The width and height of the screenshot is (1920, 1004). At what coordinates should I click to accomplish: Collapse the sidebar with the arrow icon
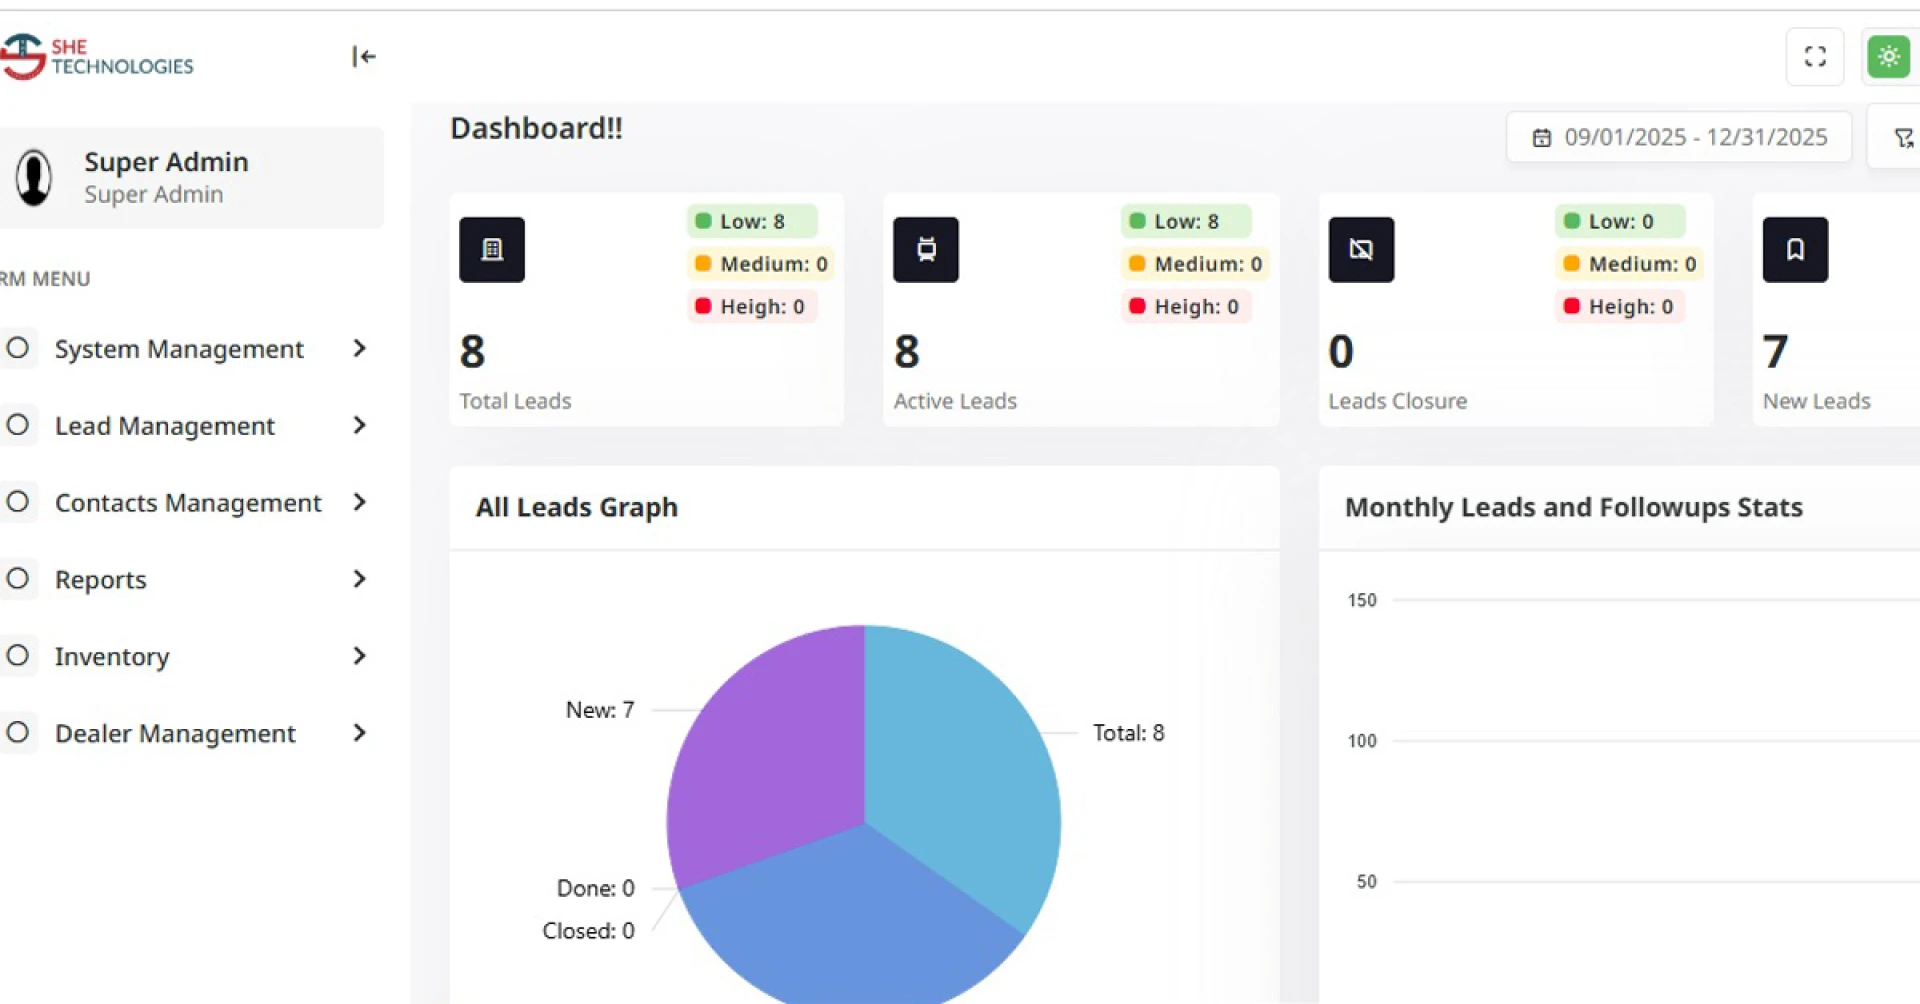[364, 57]
